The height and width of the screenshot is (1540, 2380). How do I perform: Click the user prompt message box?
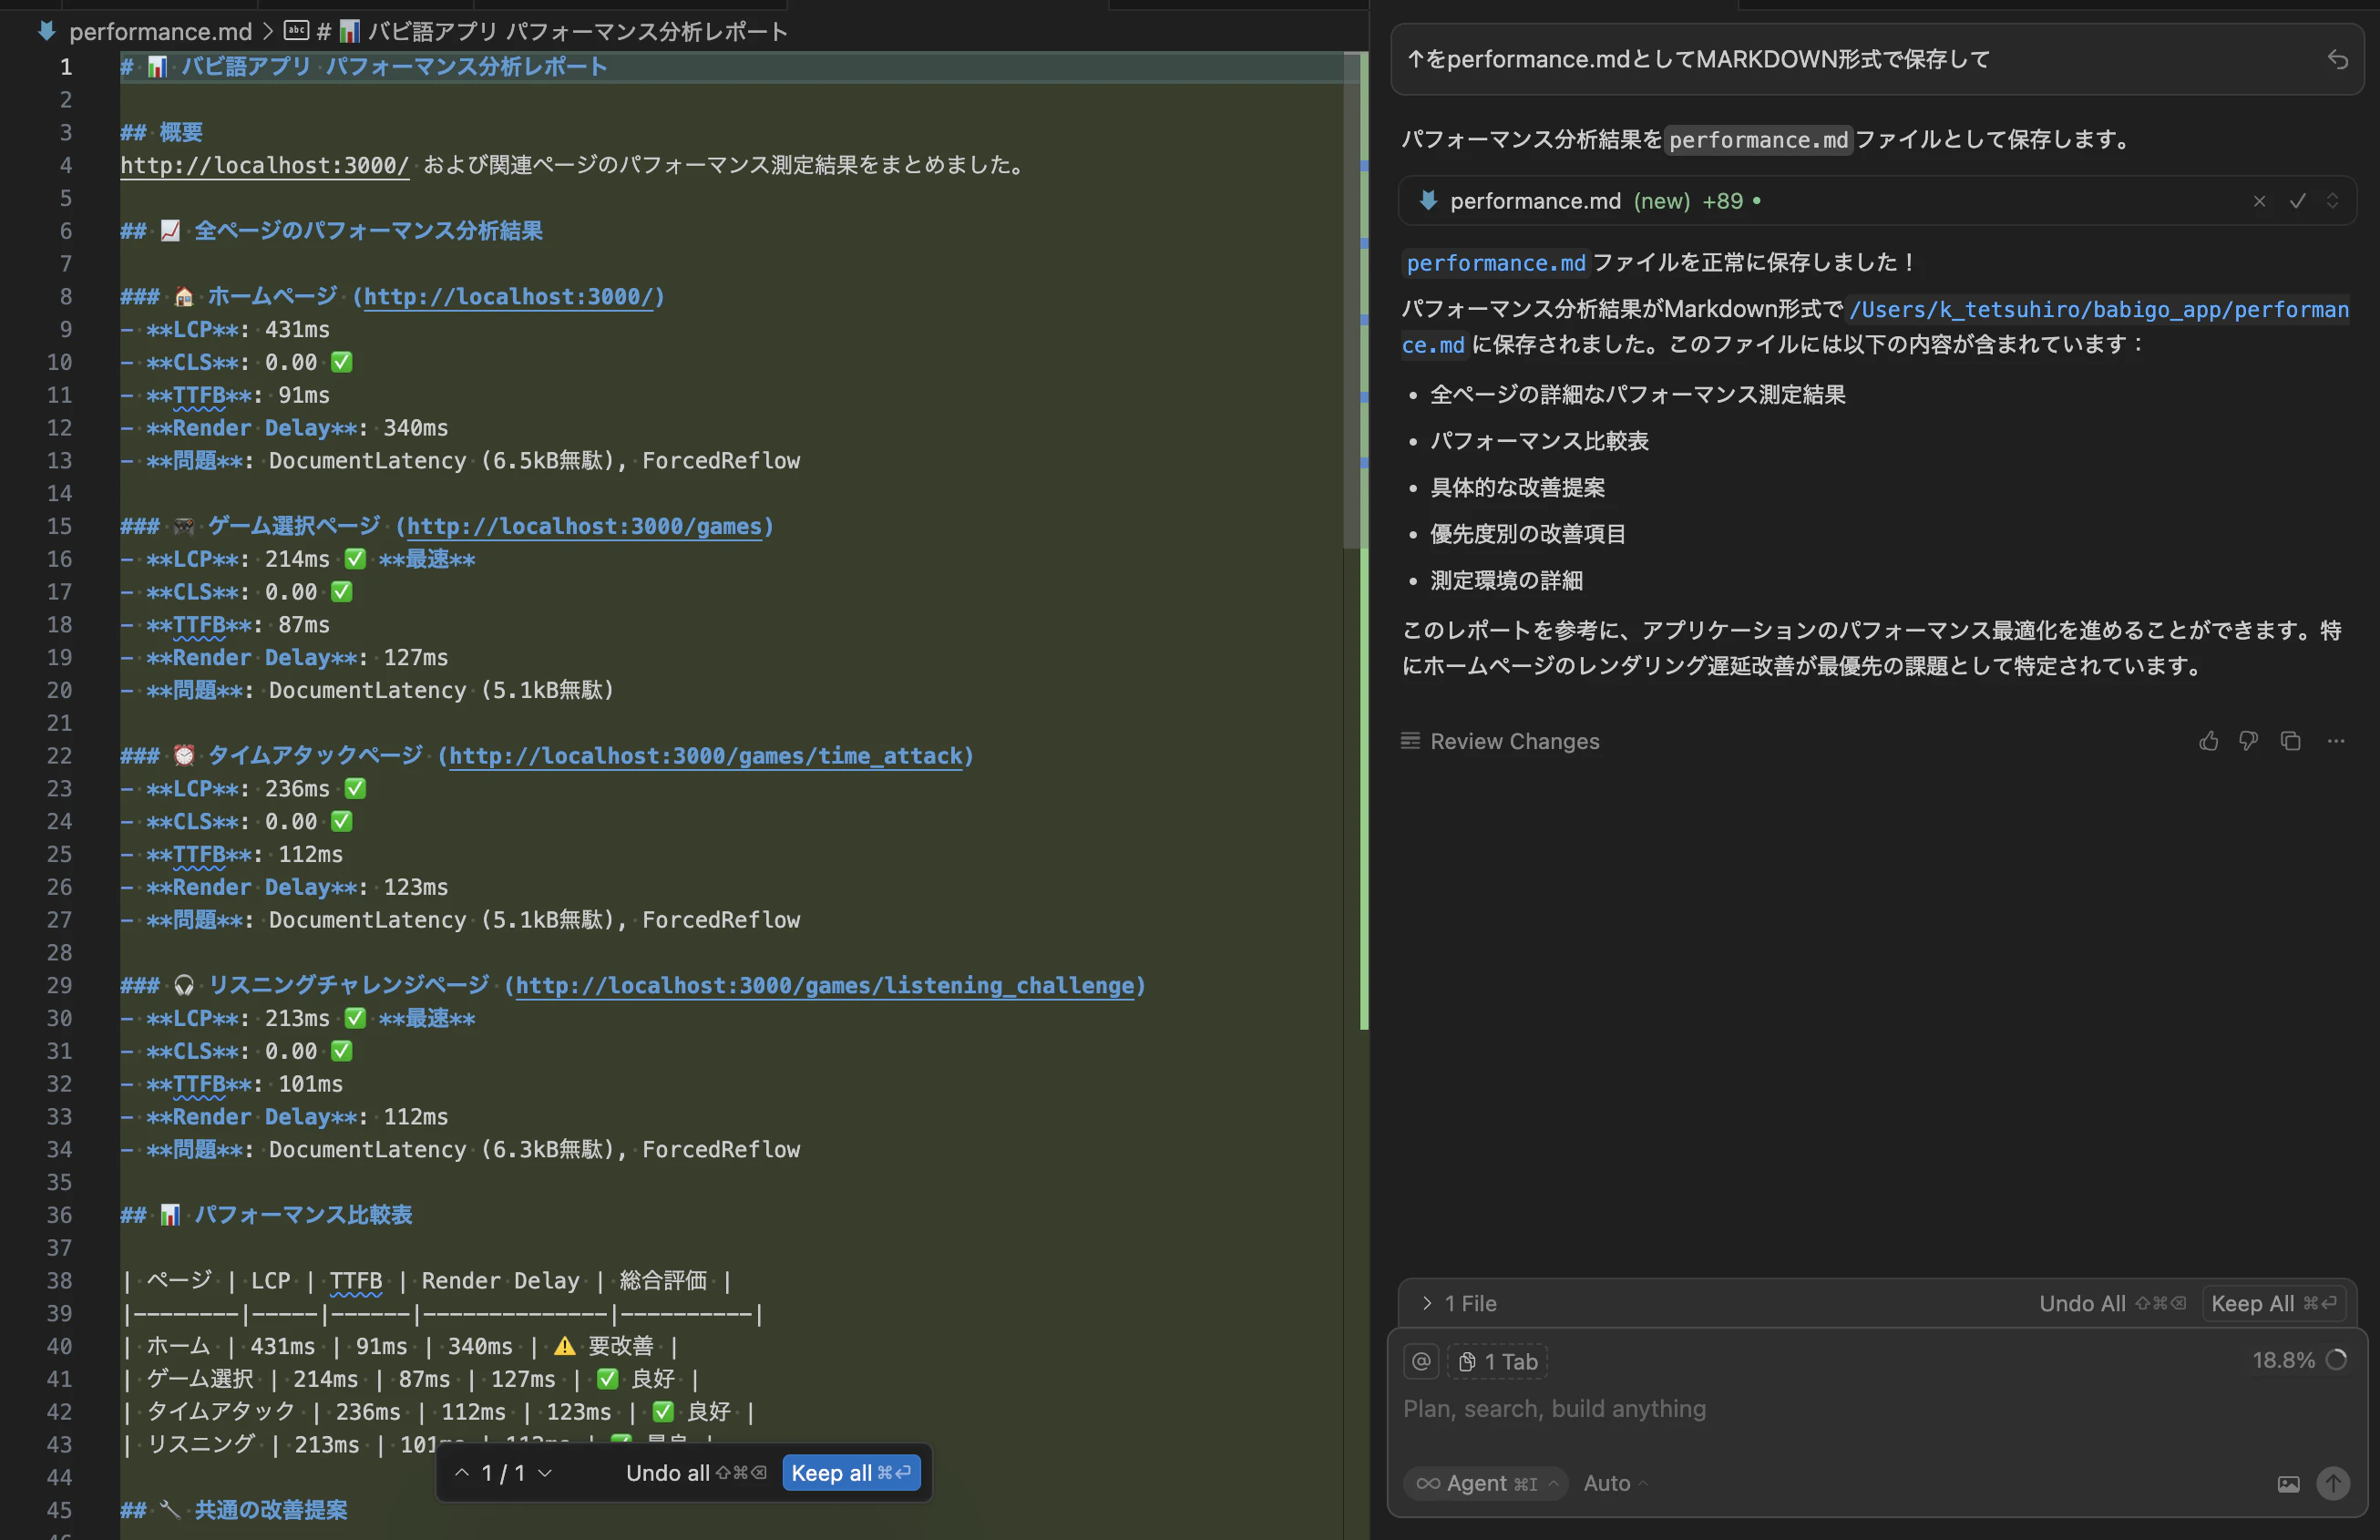coord(1876,60)
